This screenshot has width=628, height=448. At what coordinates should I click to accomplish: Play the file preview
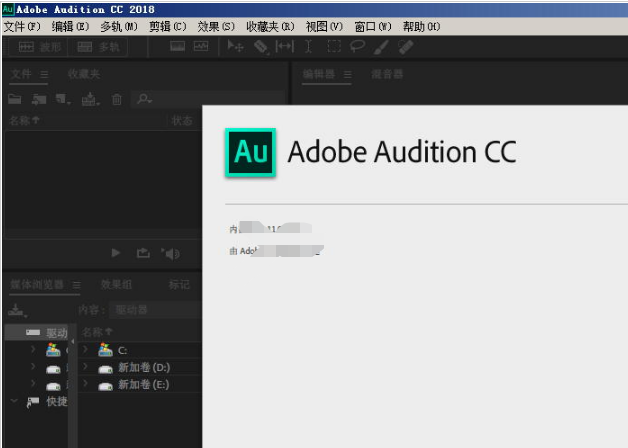click(x=116, y=253)
